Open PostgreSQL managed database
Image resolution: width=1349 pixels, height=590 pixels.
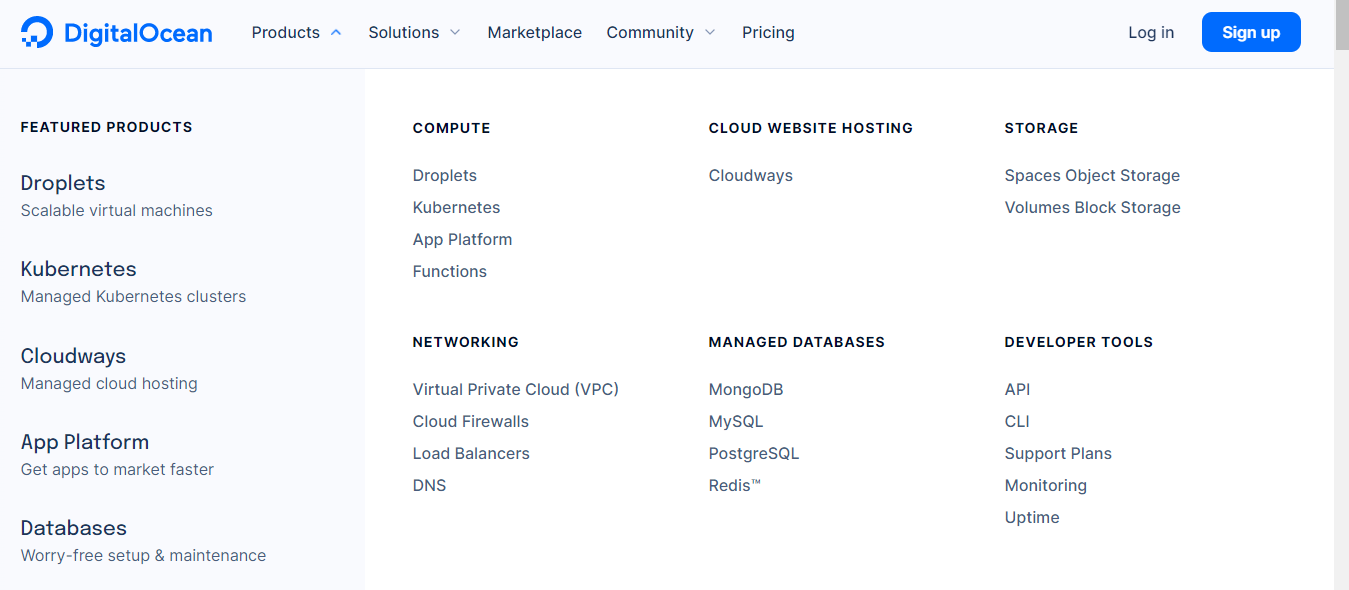point(754,453)
